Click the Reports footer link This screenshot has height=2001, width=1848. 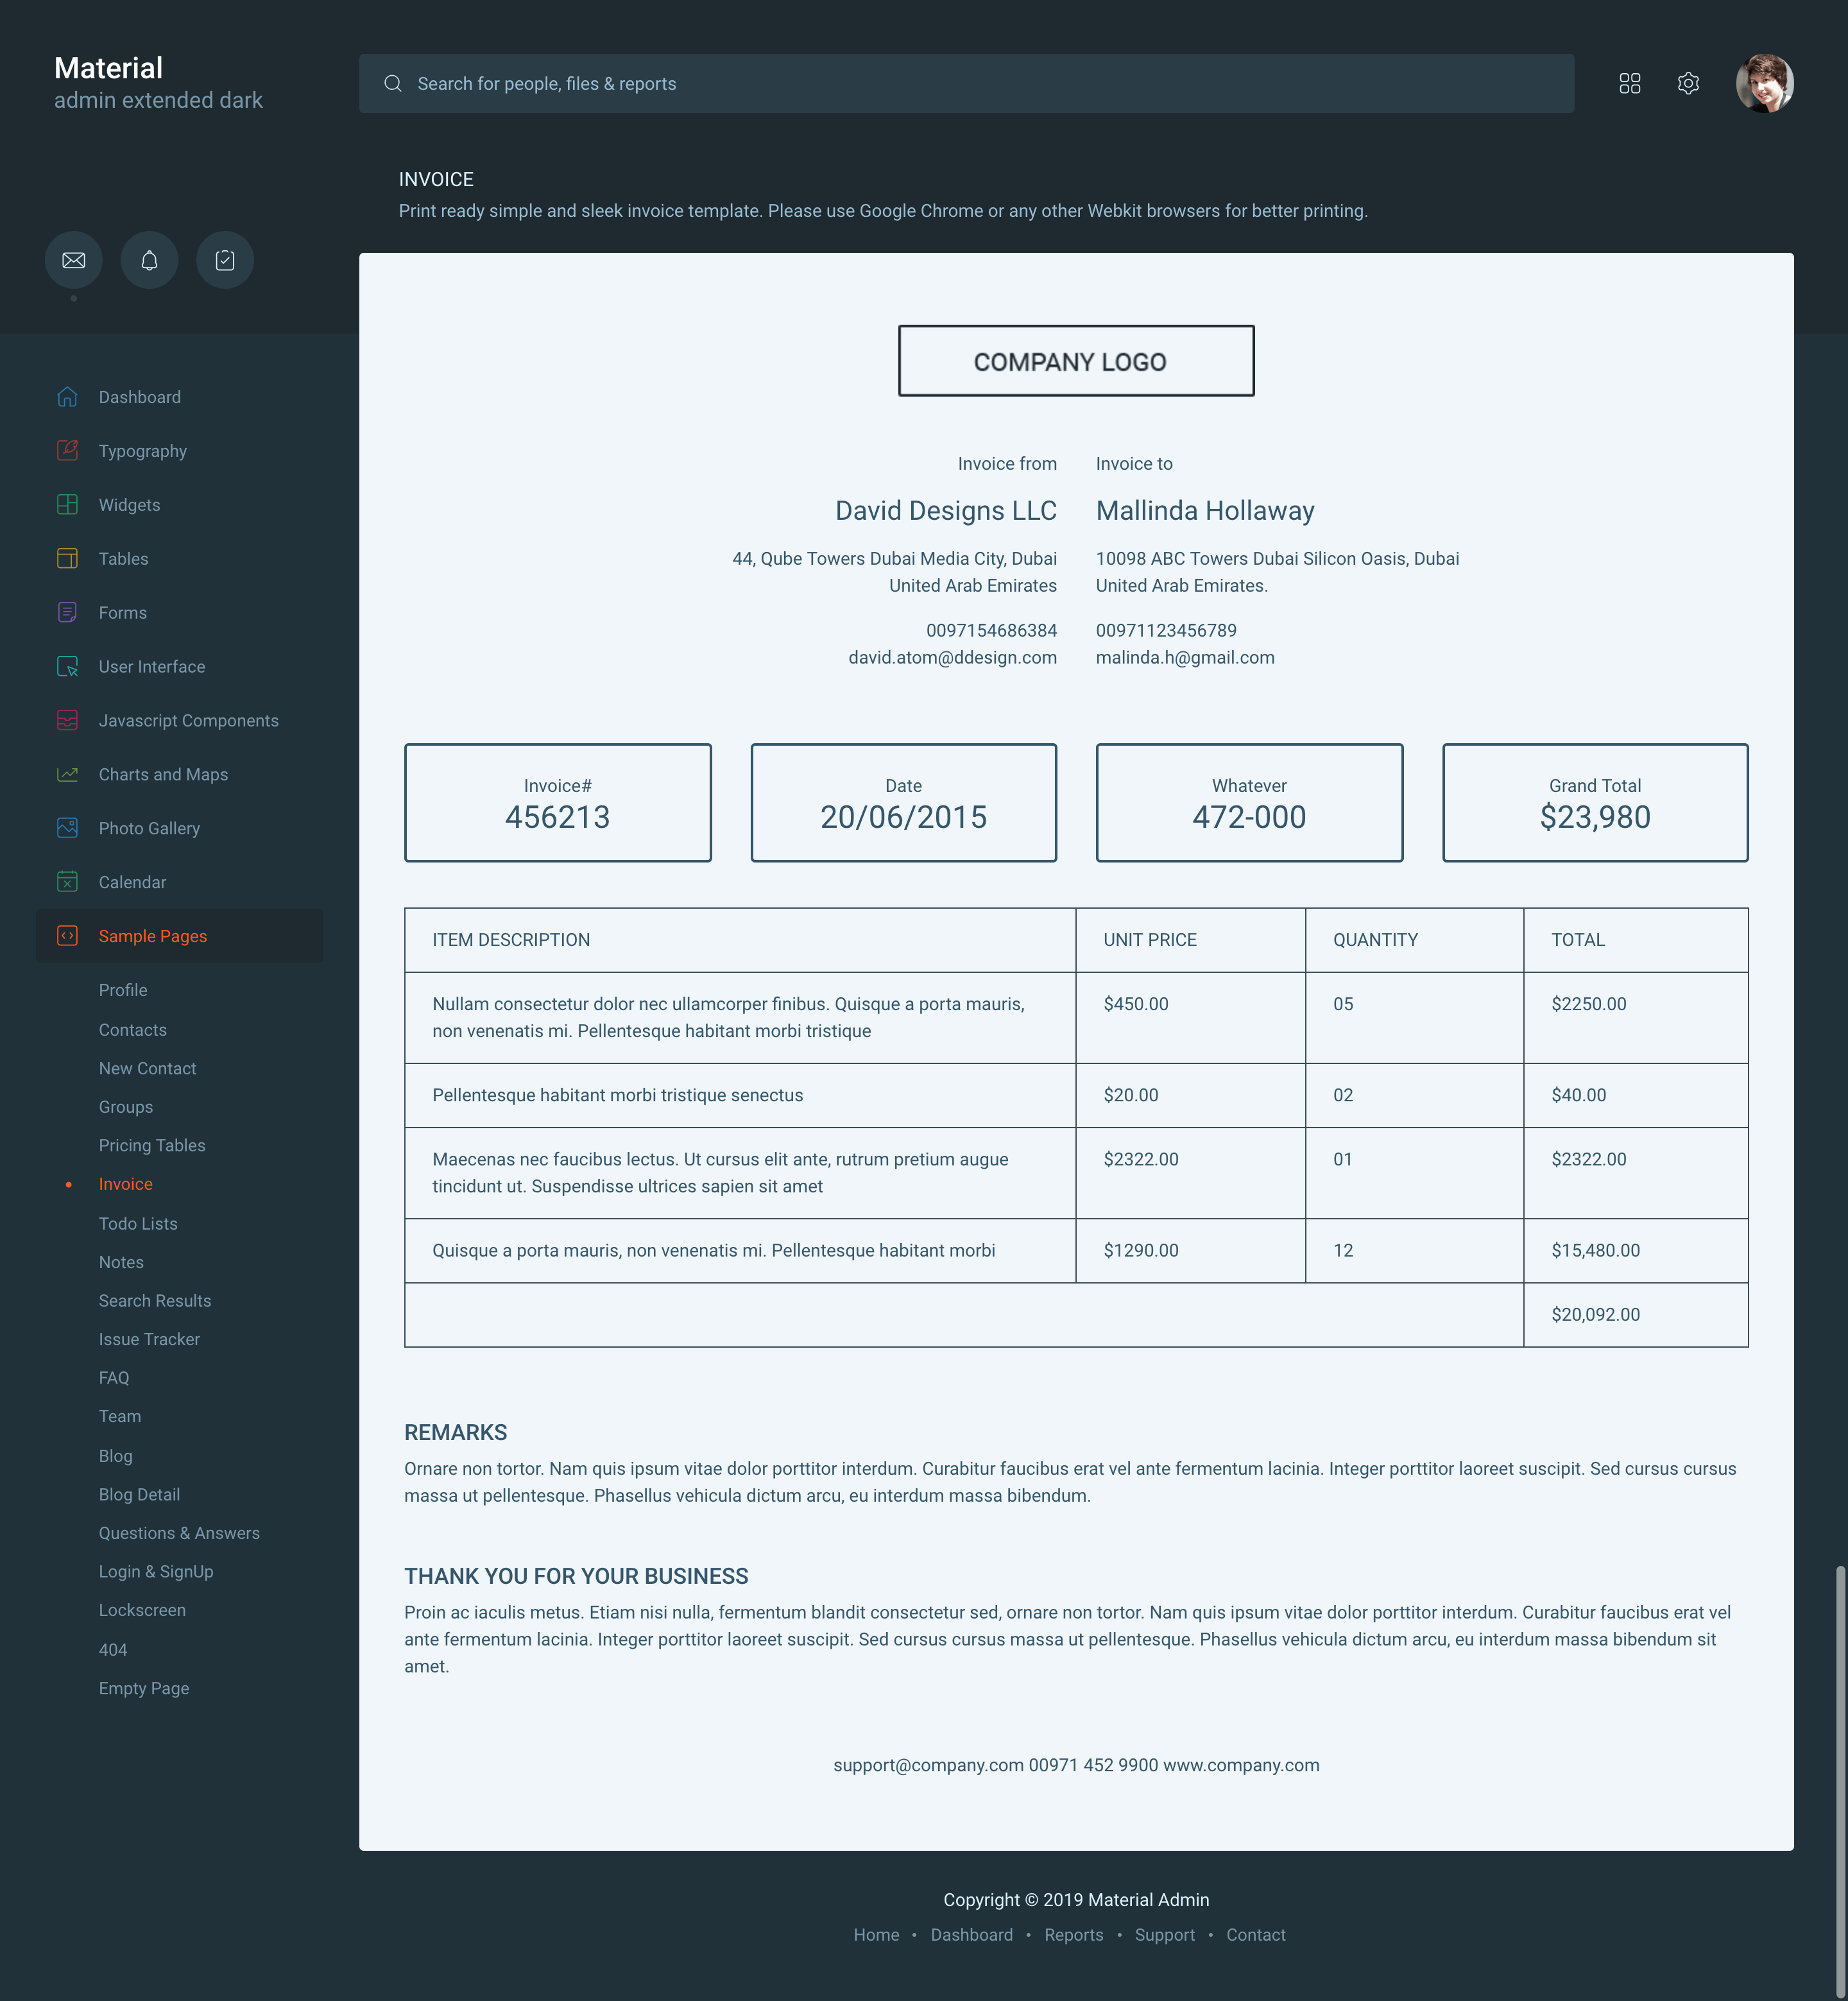1073,1935
